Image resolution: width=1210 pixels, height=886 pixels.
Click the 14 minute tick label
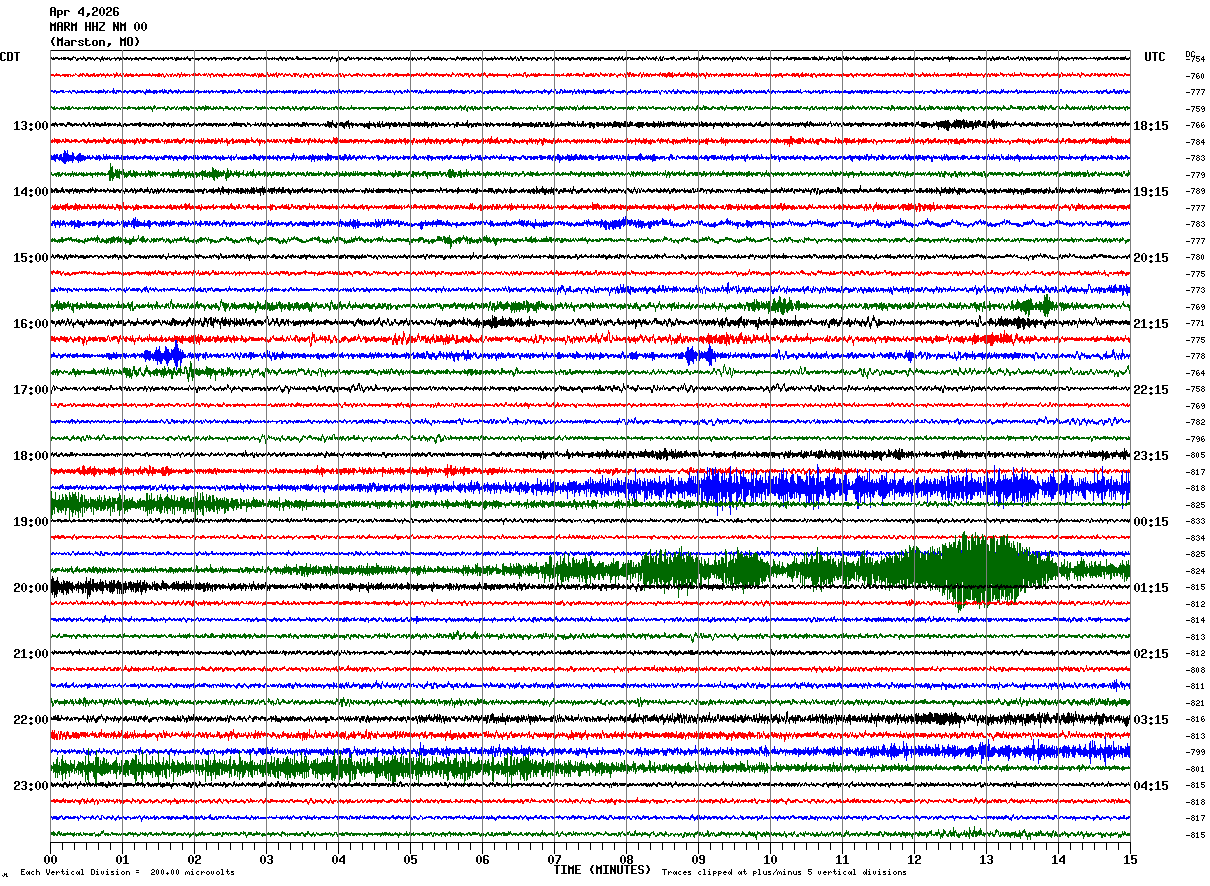1058,859
